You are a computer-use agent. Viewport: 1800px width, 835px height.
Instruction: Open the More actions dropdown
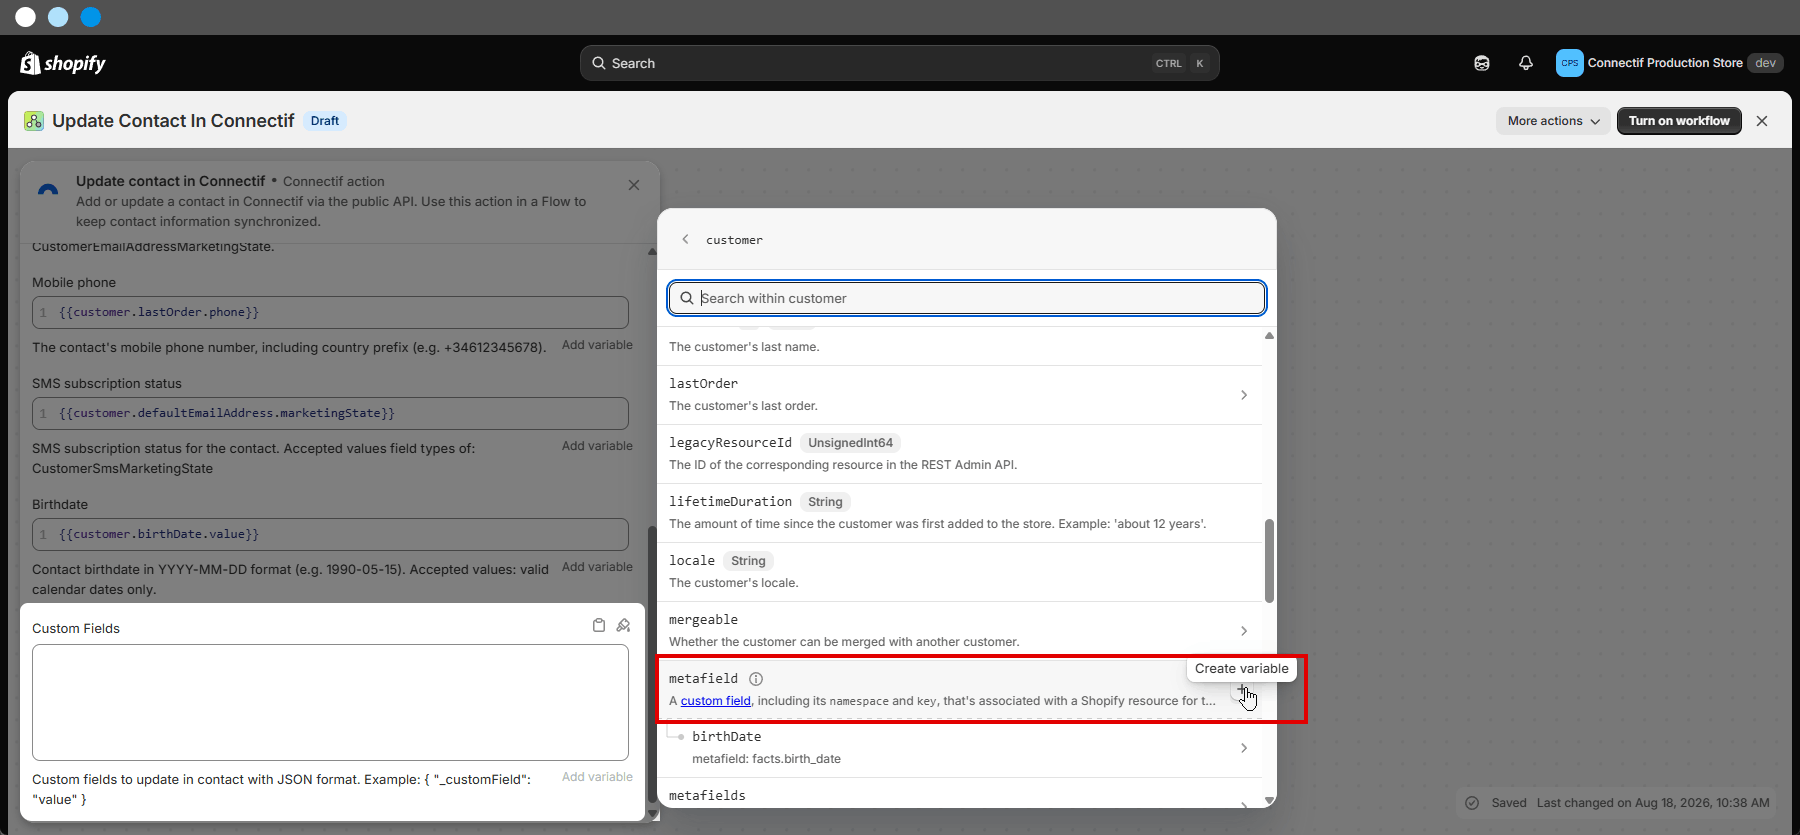[x=1553, y=121]
